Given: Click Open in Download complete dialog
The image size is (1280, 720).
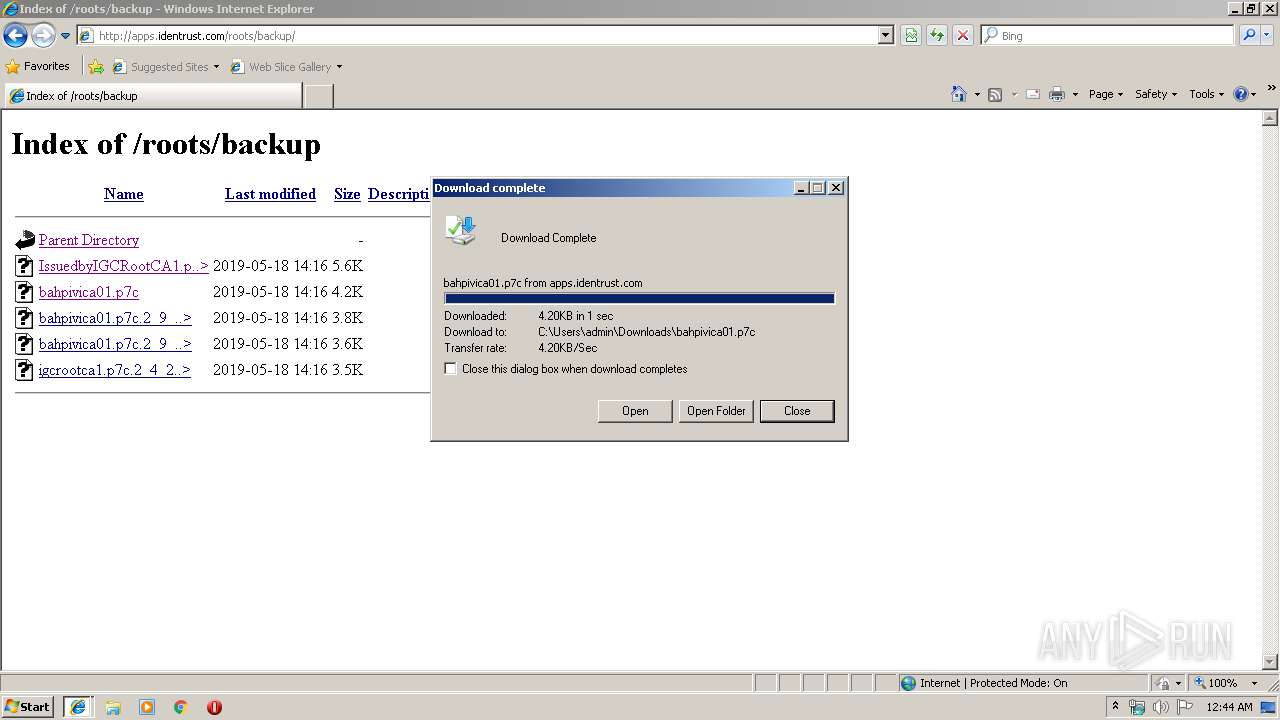Looking at the screenshot, I should pyautogui.click(x=635, y=411).
